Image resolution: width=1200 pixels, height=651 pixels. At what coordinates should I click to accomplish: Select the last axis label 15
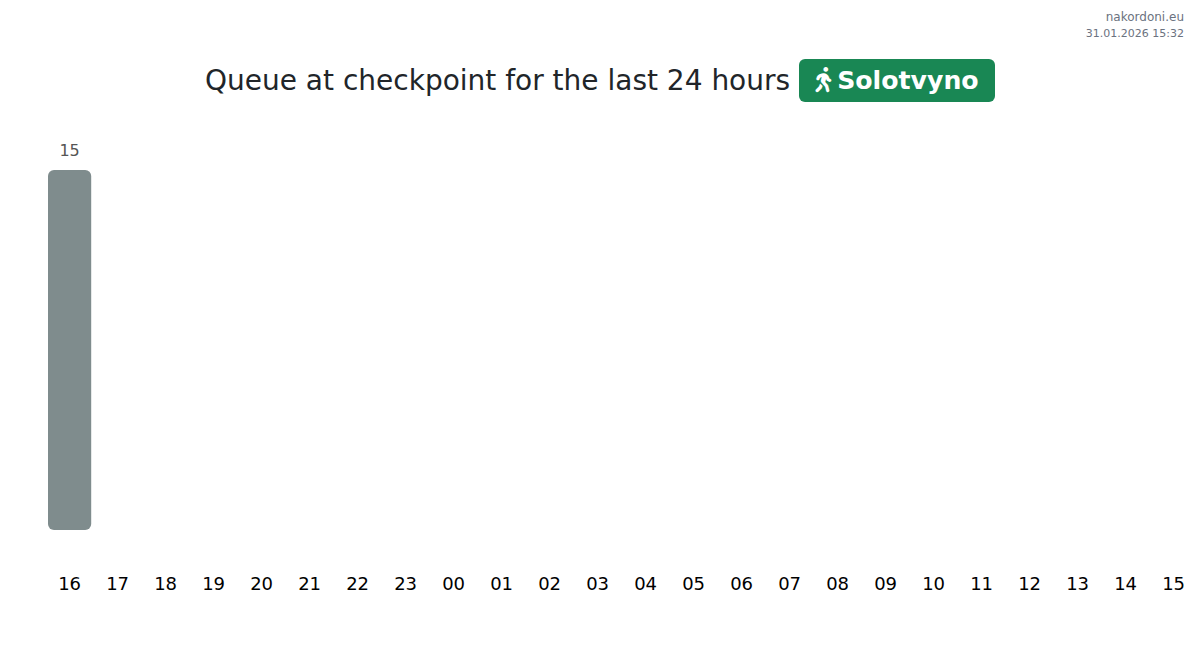coord(1173,584)
